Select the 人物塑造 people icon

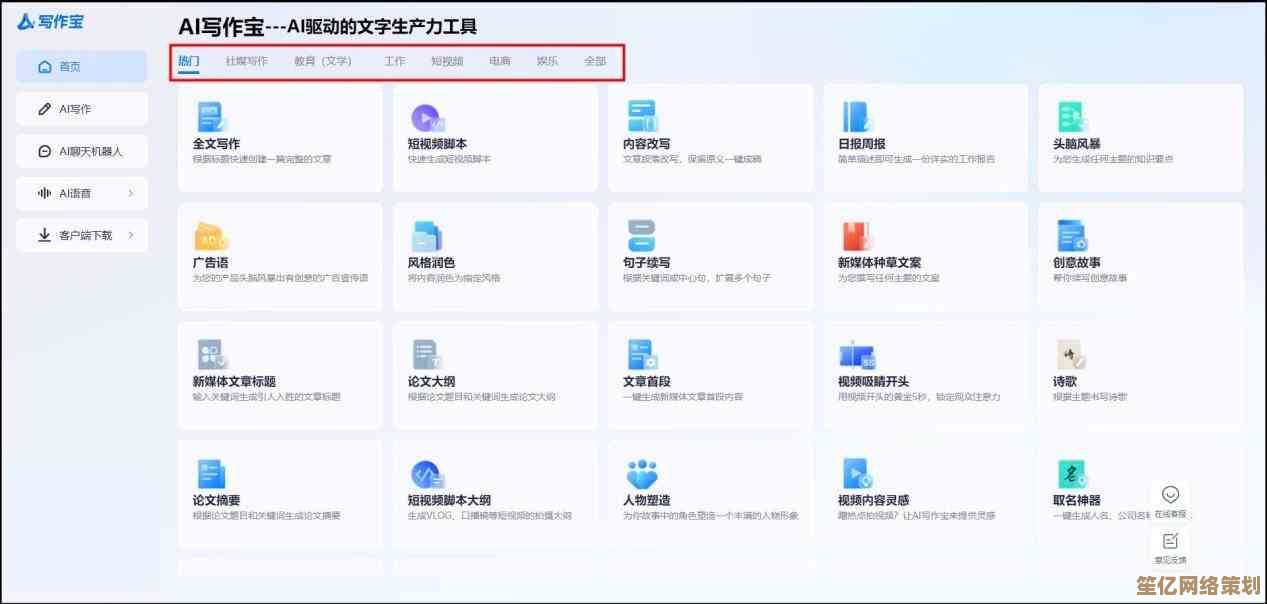pyautogui.click(x=641, y=474)
